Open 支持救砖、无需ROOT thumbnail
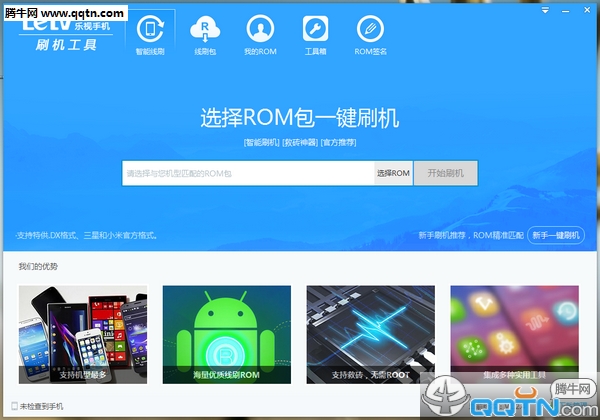 pos(370,334)
